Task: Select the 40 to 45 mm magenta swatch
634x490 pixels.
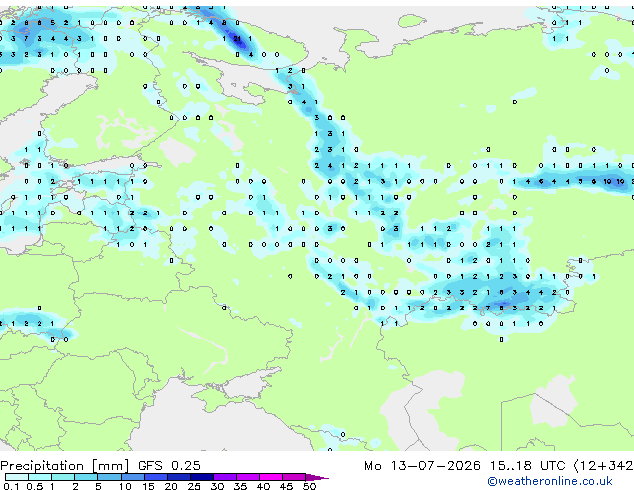Action: [x=271, y=477]
